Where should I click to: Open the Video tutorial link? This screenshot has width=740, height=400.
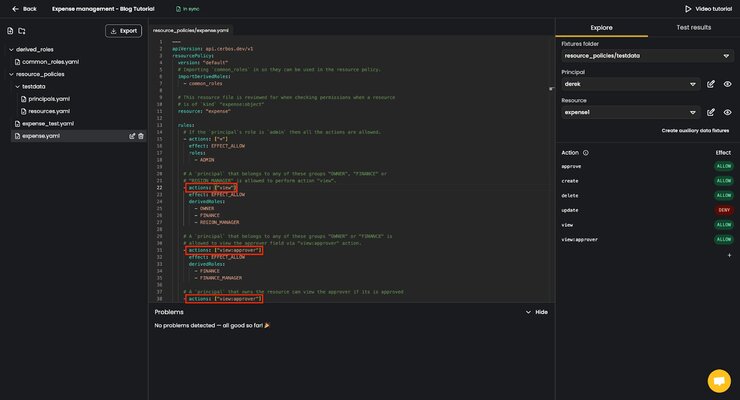[708, 8]
